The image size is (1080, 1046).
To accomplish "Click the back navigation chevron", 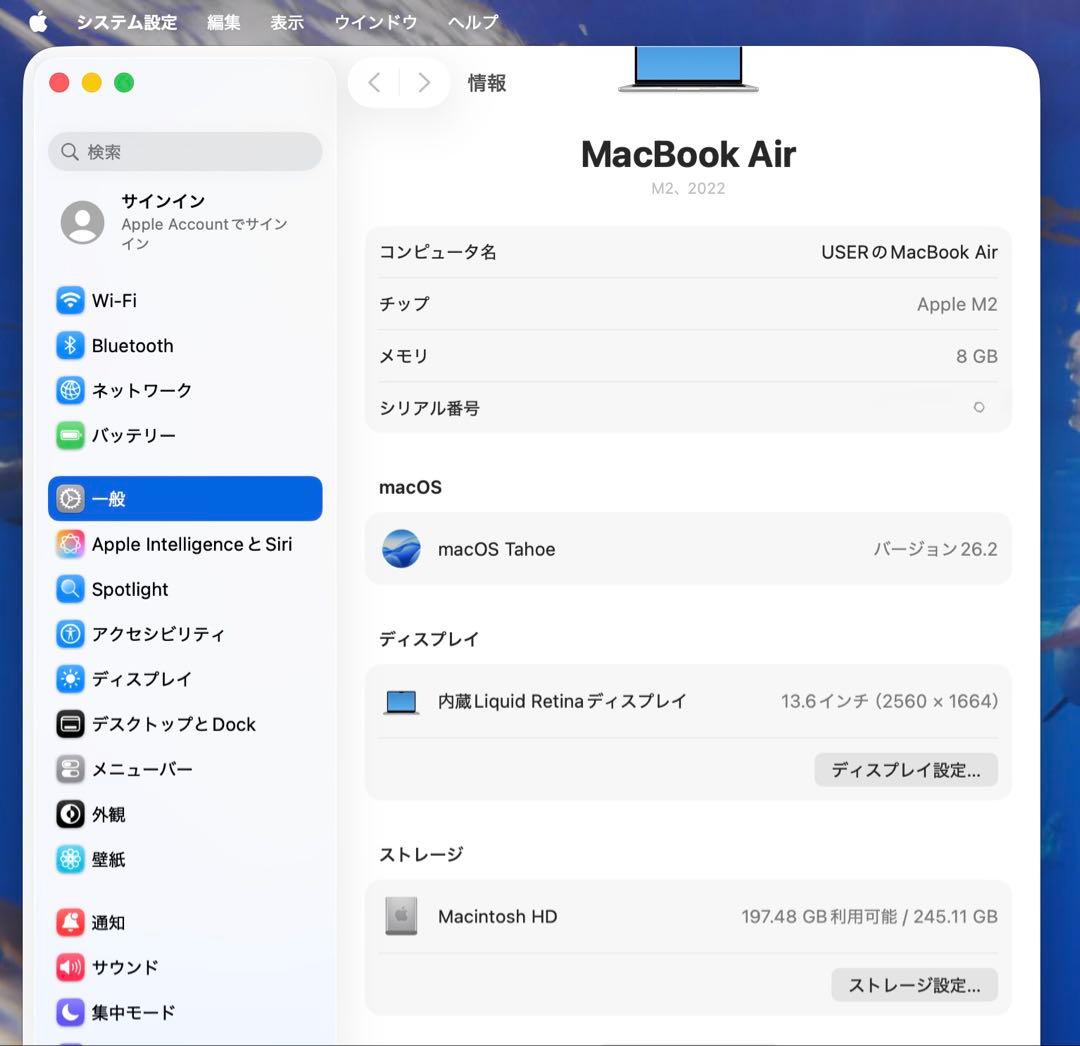I will (374, 83).
